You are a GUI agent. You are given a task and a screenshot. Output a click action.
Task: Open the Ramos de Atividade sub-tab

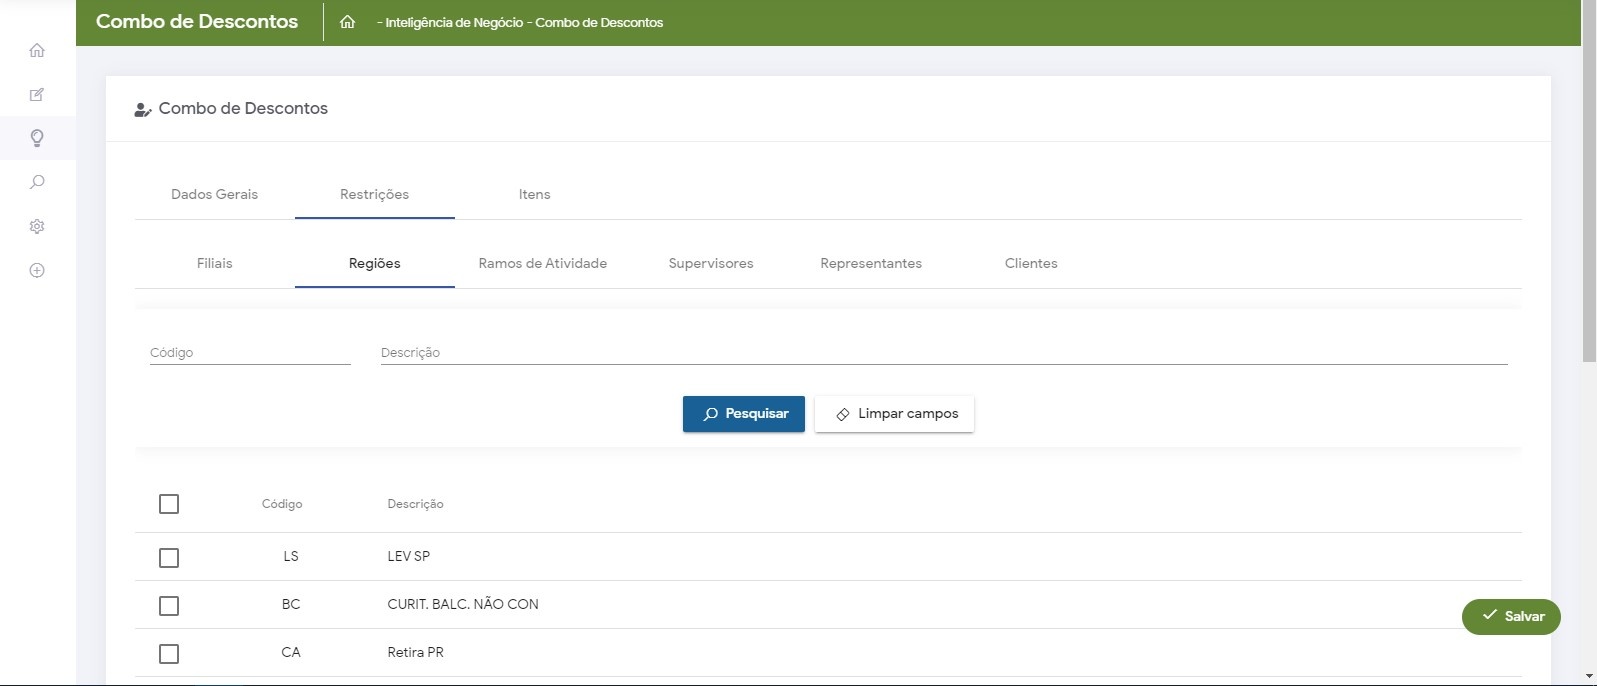pyautogui.click(x=542, y=263)
